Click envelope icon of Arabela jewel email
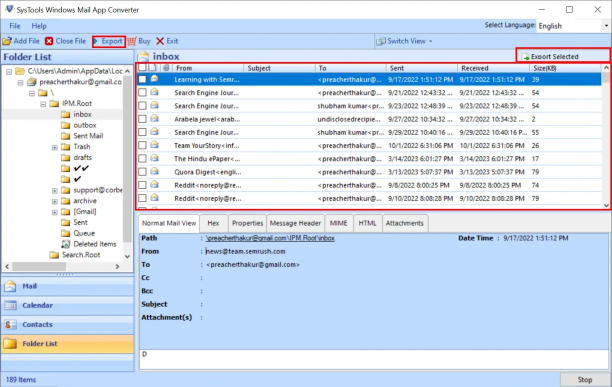This screenshot has width=612, height=387. pos(155,119)
